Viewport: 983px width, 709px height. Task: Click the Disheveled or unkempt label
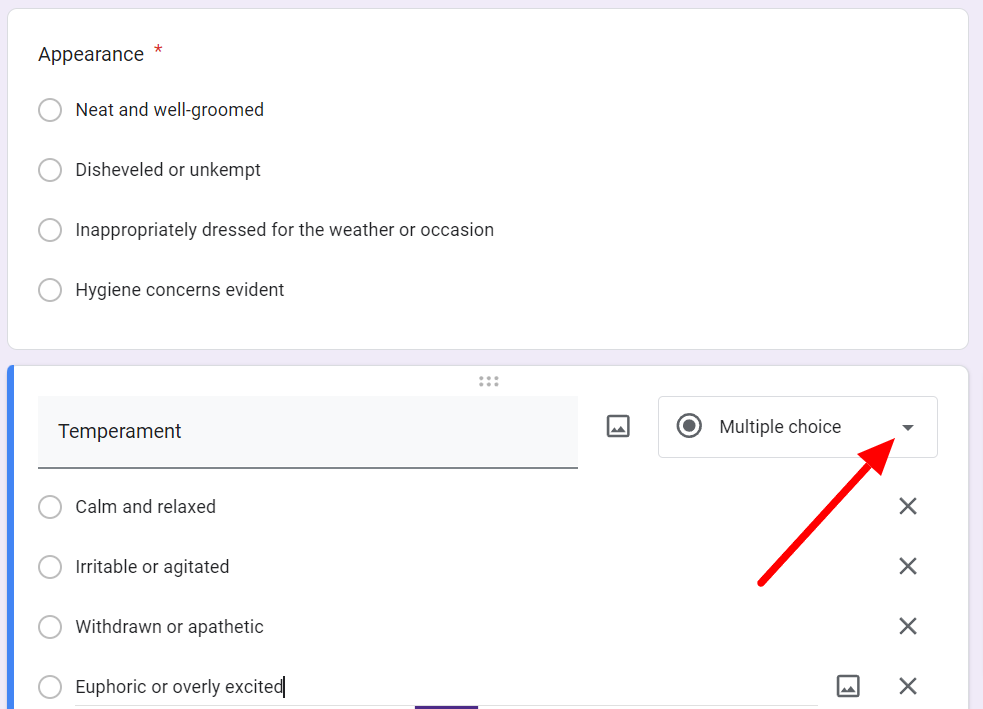[168, 170]
